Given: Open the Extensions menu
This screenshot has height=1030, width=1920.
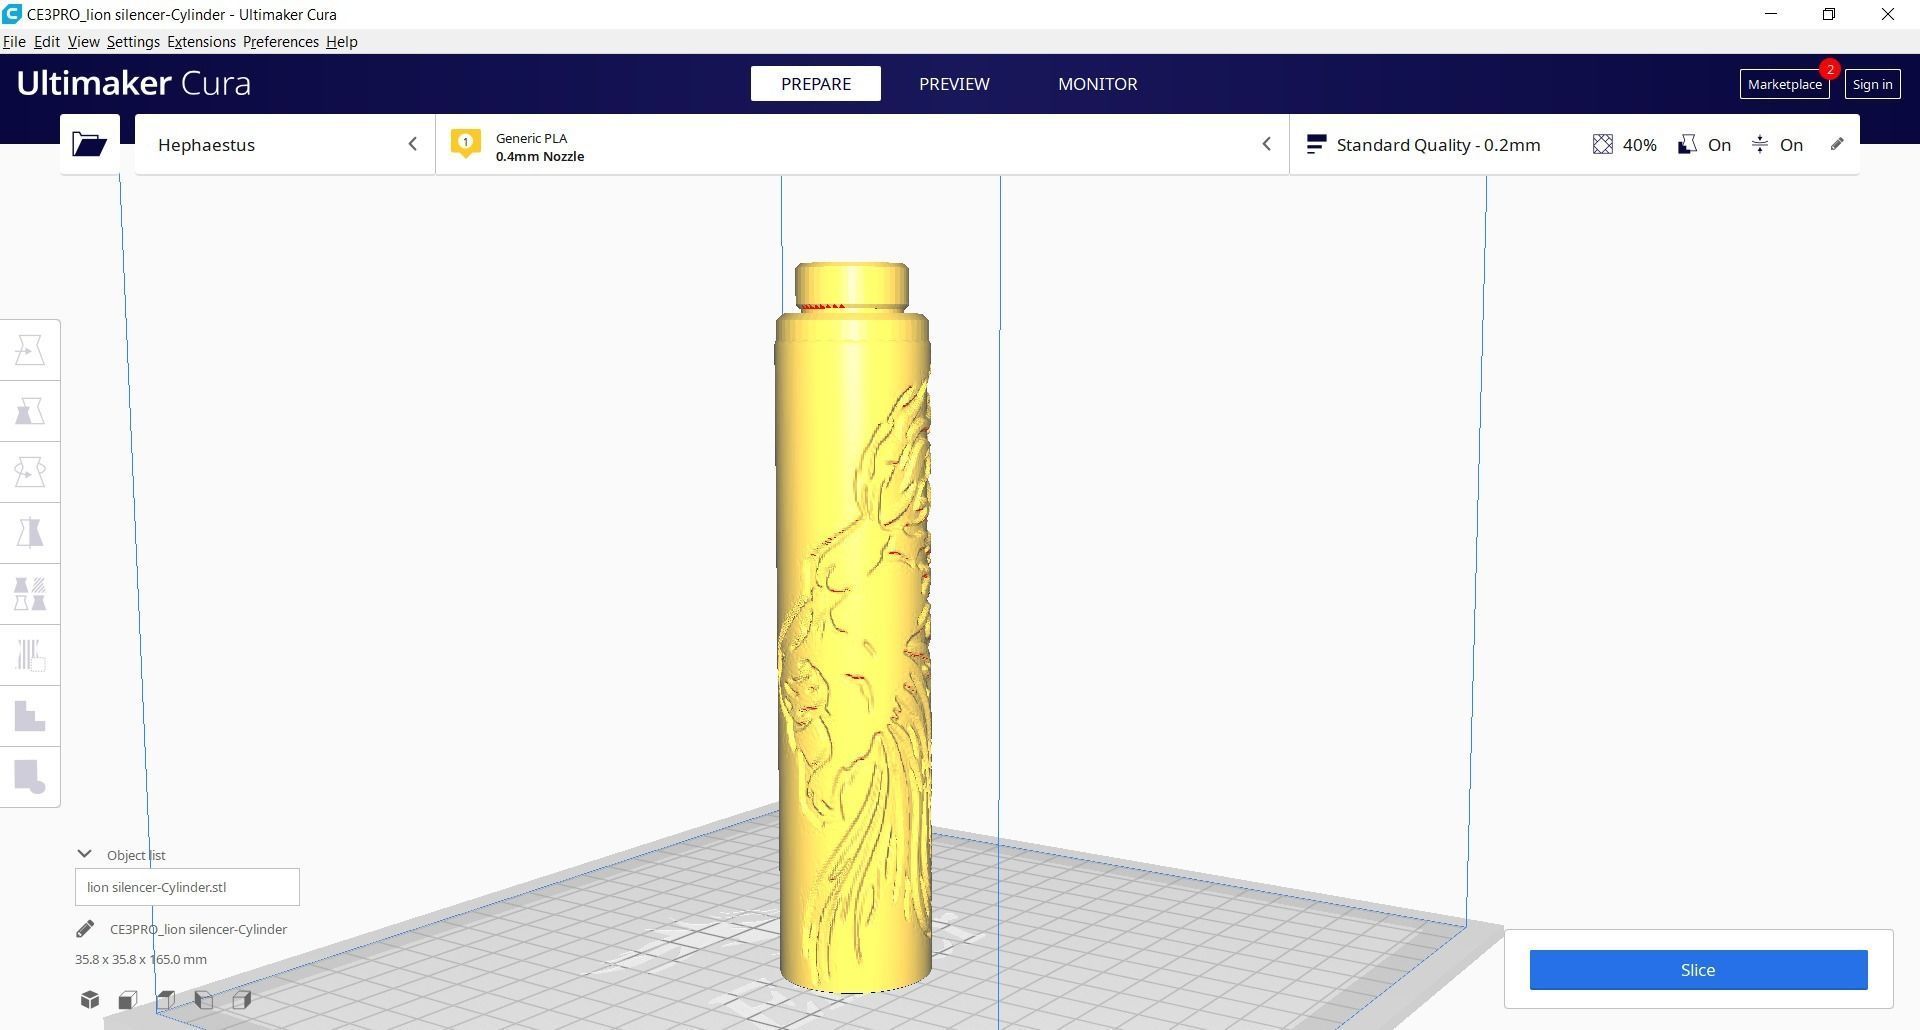Looking at the screenshot, I should 201,42.
